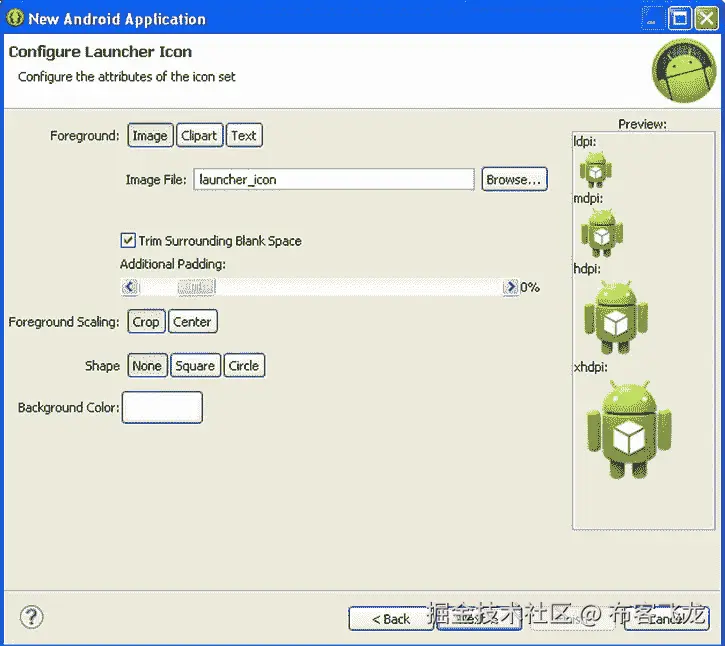Minimize the New Android Application window

[652, 18]
